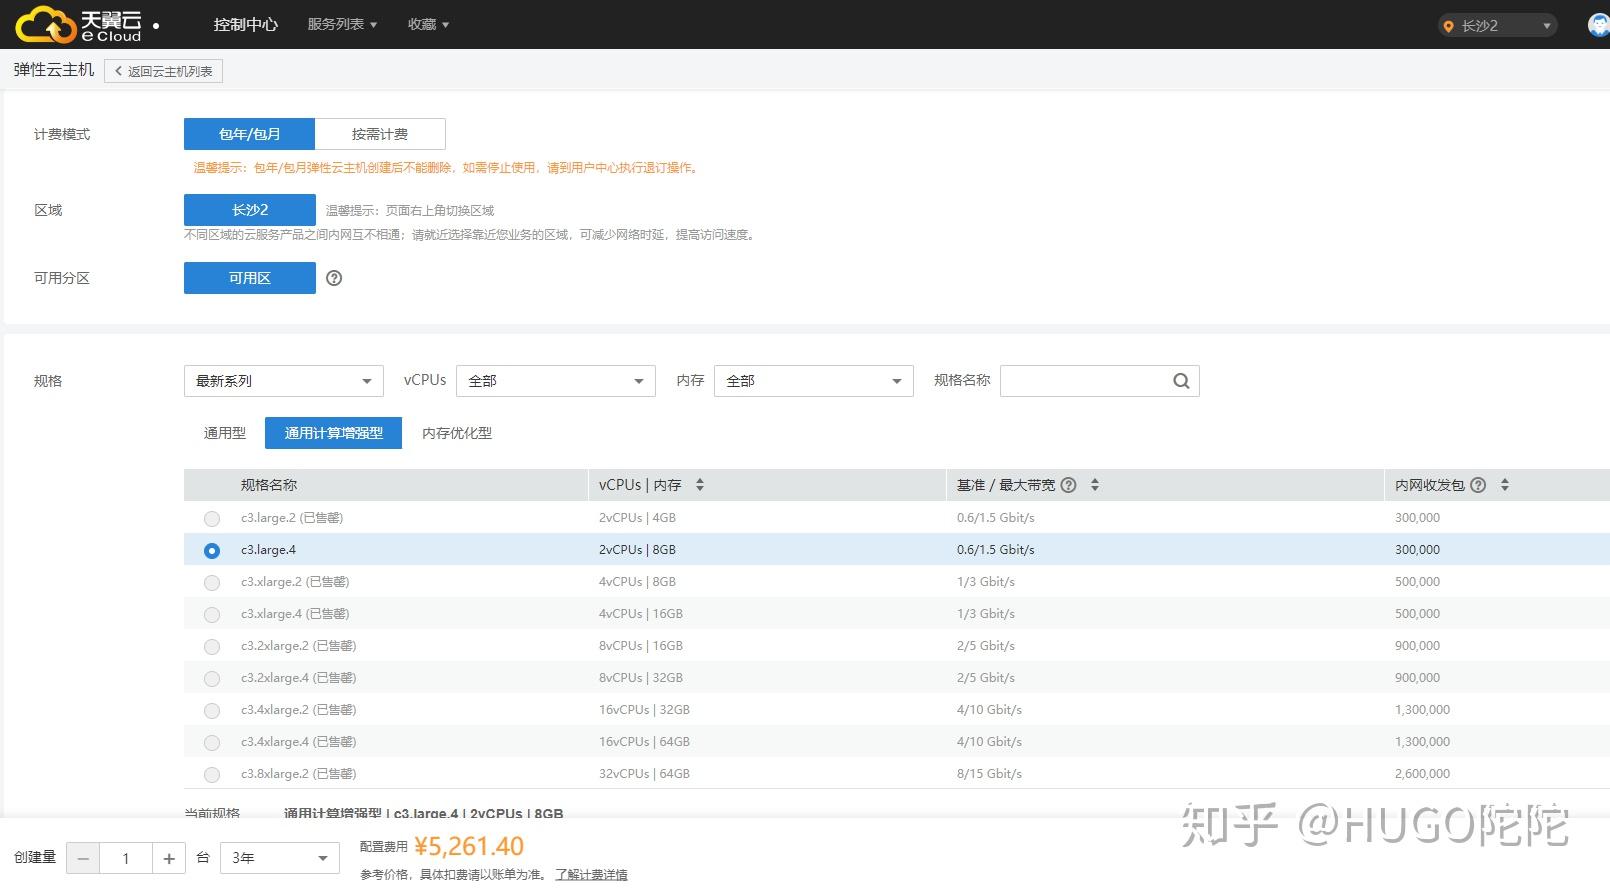Viewport: 1610px width, 890px height.
Task: Click 返回云主机列表 back button
Action: click(x=163, y=71)
